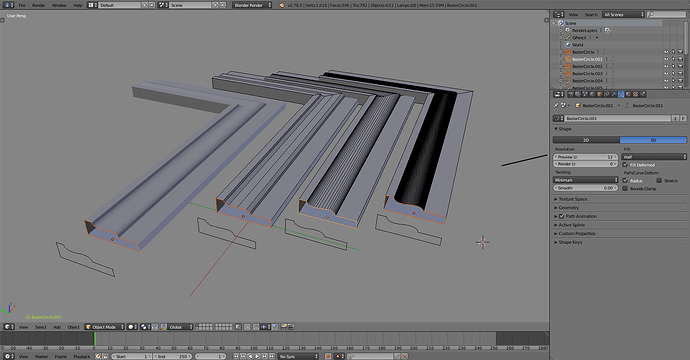This screenshot has width=690, height=360.
Task: Open the Object properties tab icon
Action: [x=600, y=94]
